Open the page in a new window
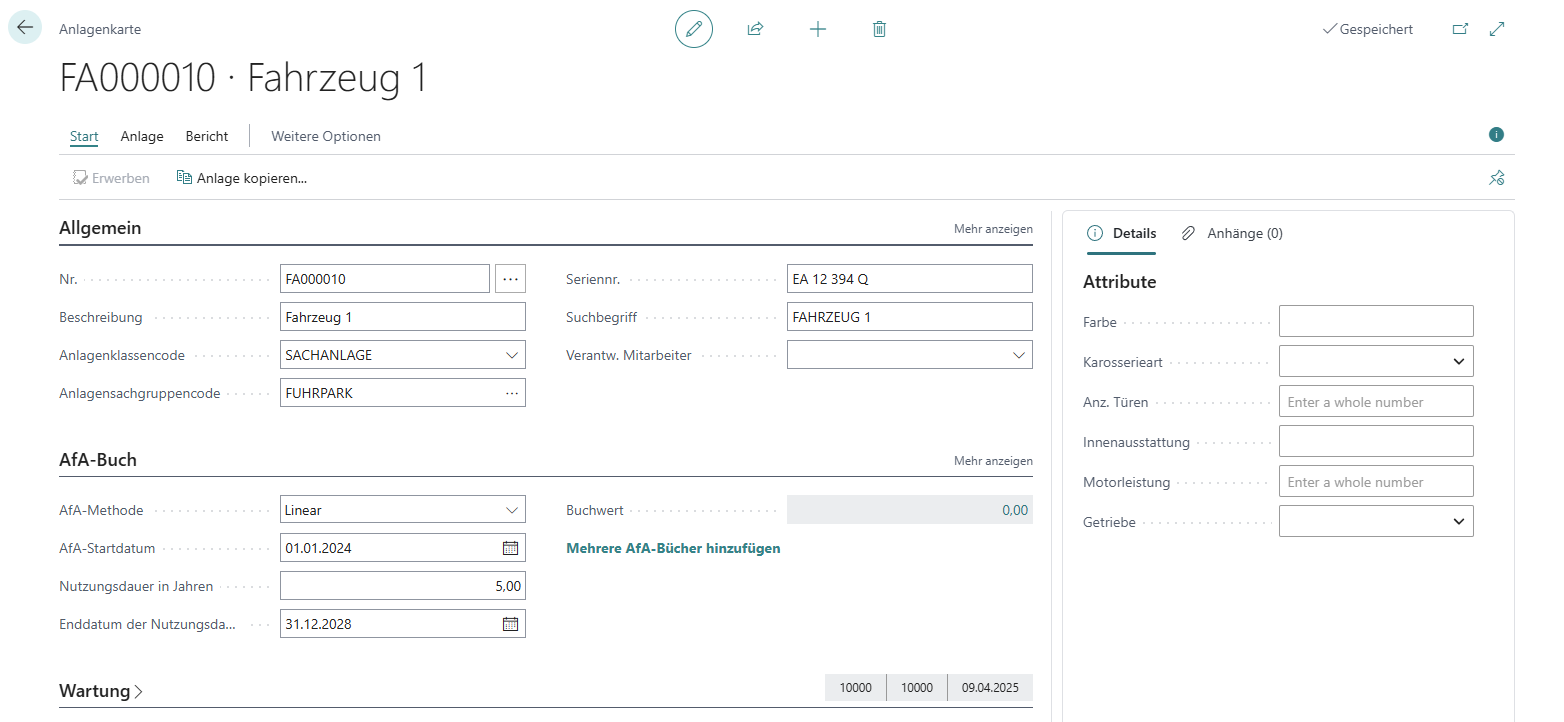 coord(1460,29)
